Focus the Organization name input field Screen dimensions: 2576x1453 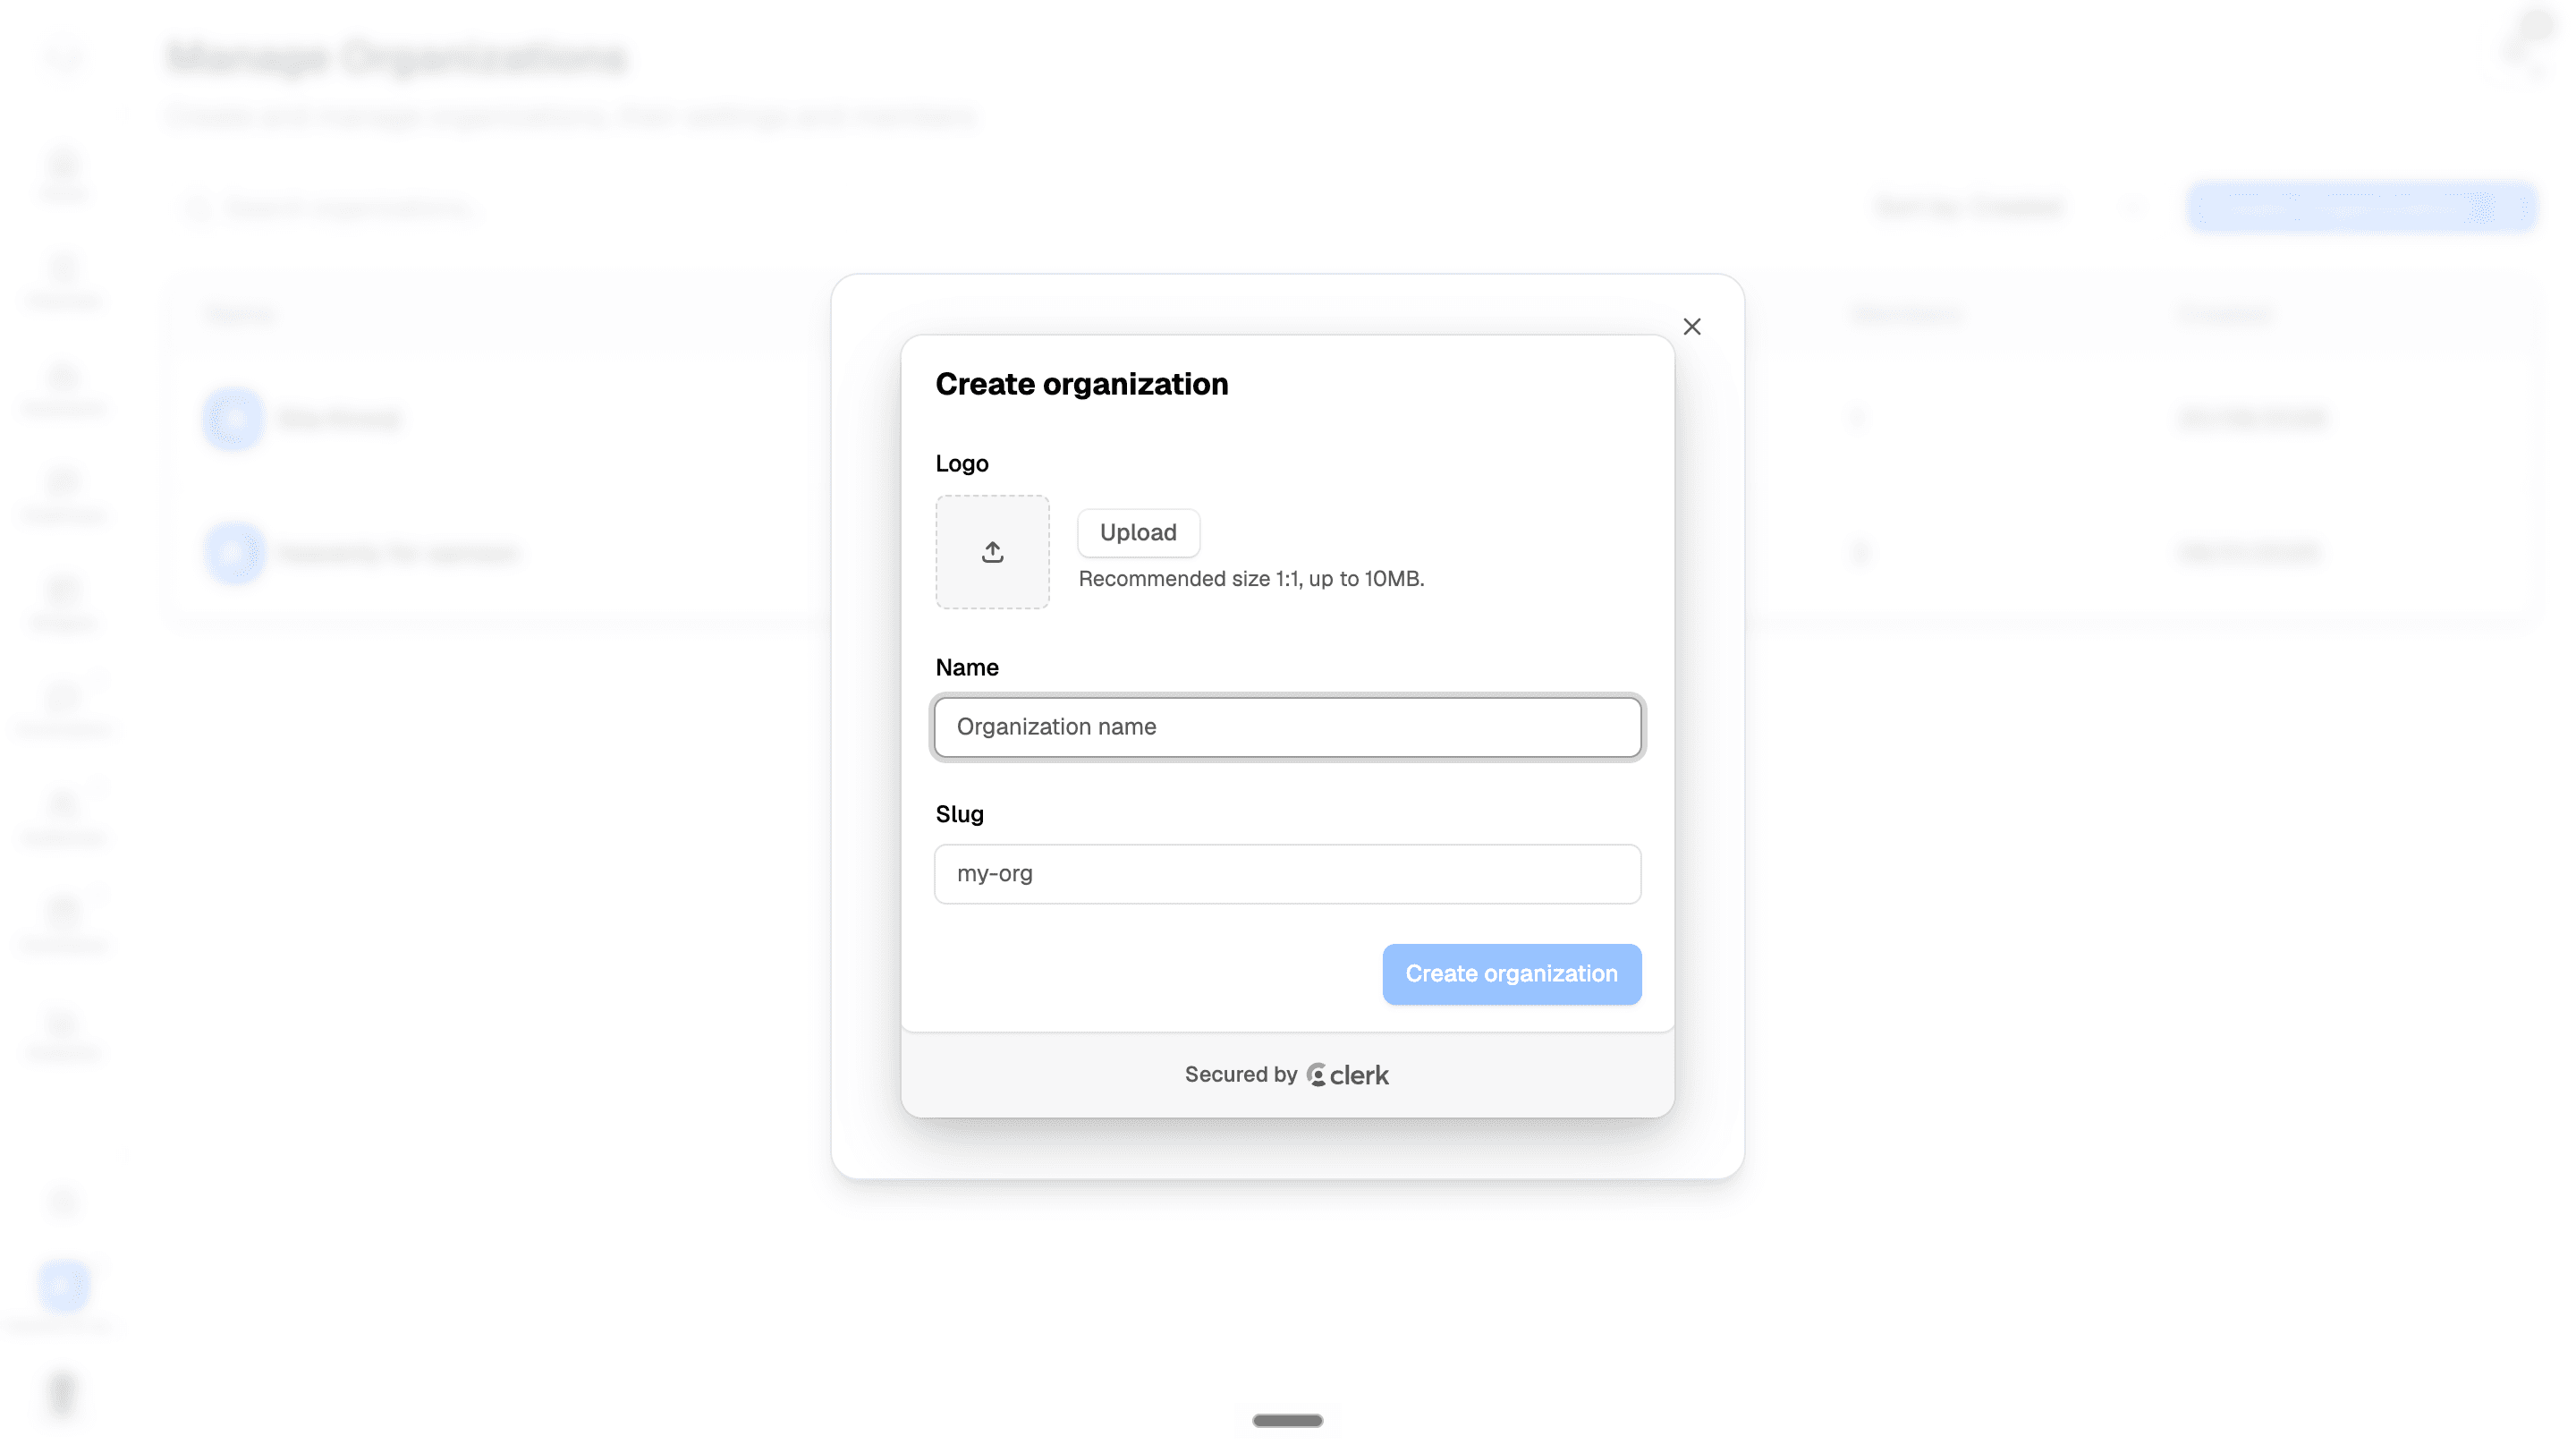click(x=1287, y=727)
